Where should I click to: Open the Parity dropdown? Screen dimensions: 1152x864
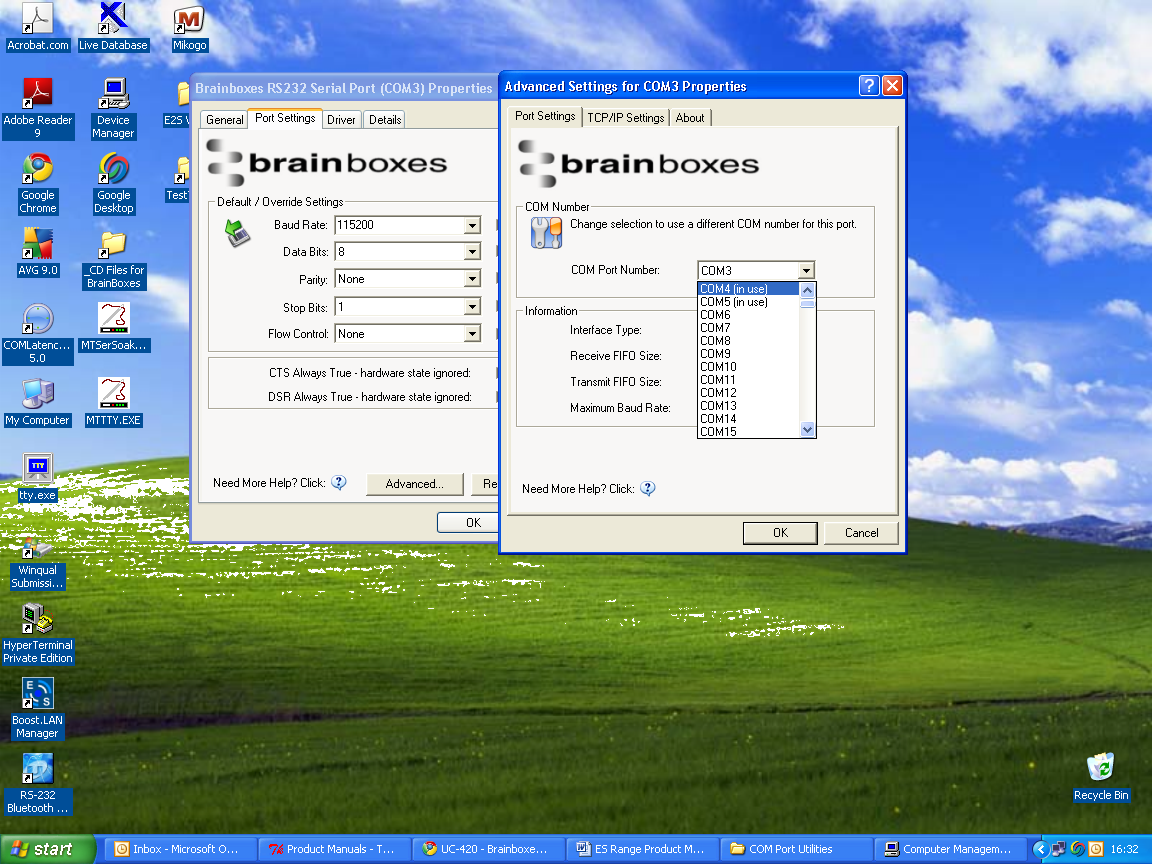coord(470,278)
